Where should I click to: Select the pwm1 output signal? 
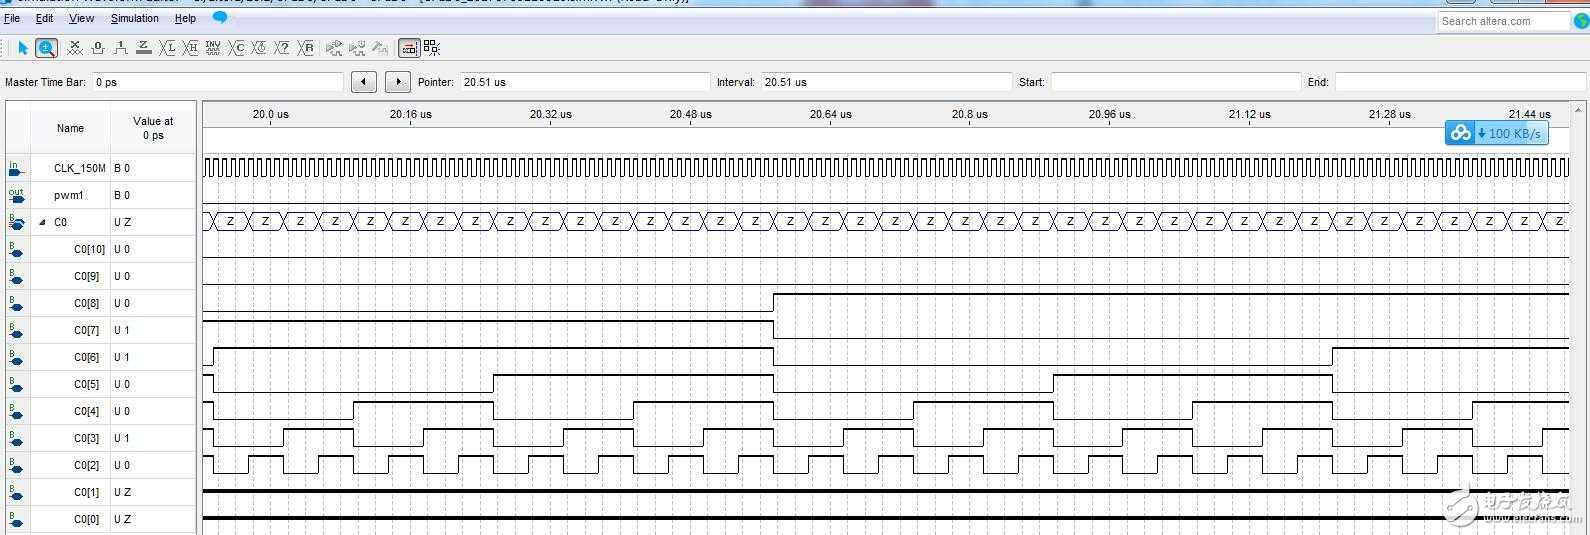click(69, 195)
